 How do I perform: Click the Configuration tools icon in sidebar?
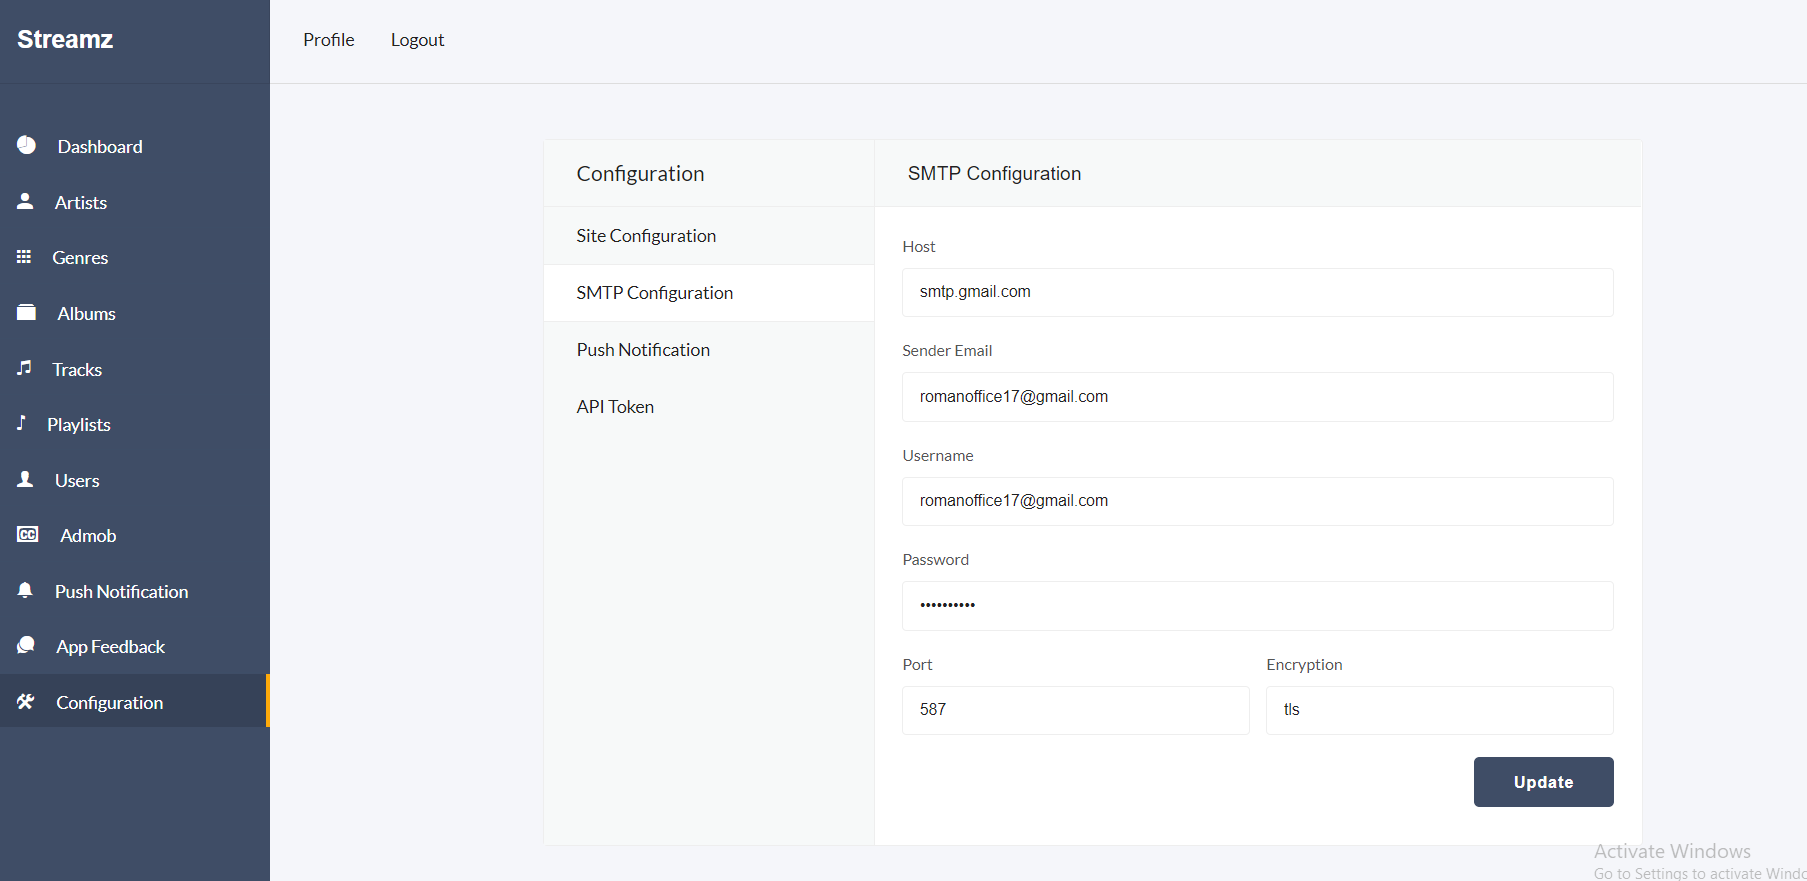[x=26, y=702]
